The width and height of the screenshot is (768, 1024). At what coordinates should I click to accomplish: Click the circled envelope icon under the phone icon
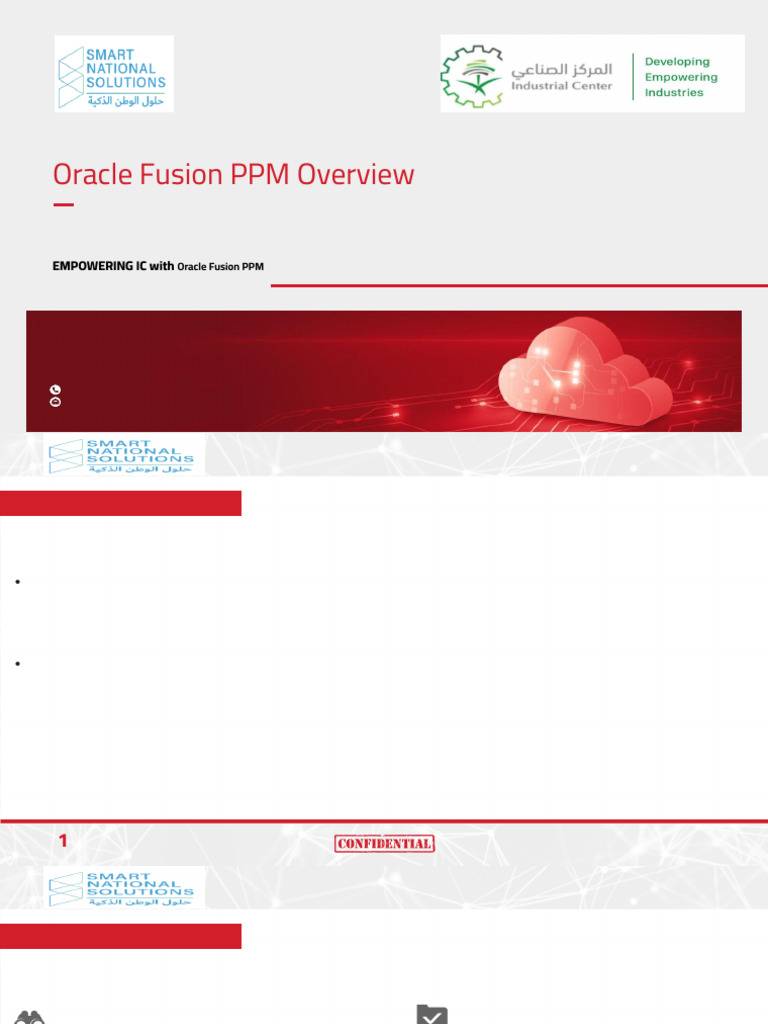[x=56, y=402]
